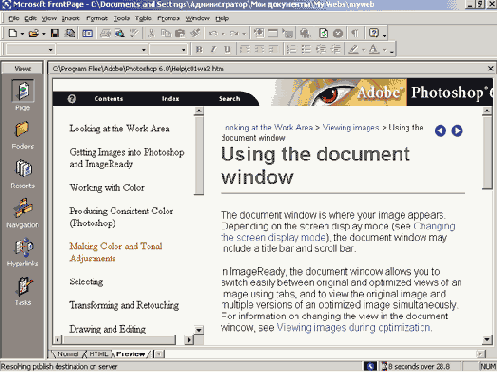Switch to the HTML tab
Viewport: 497px width, 372px height.
click(x=99, y=354)
